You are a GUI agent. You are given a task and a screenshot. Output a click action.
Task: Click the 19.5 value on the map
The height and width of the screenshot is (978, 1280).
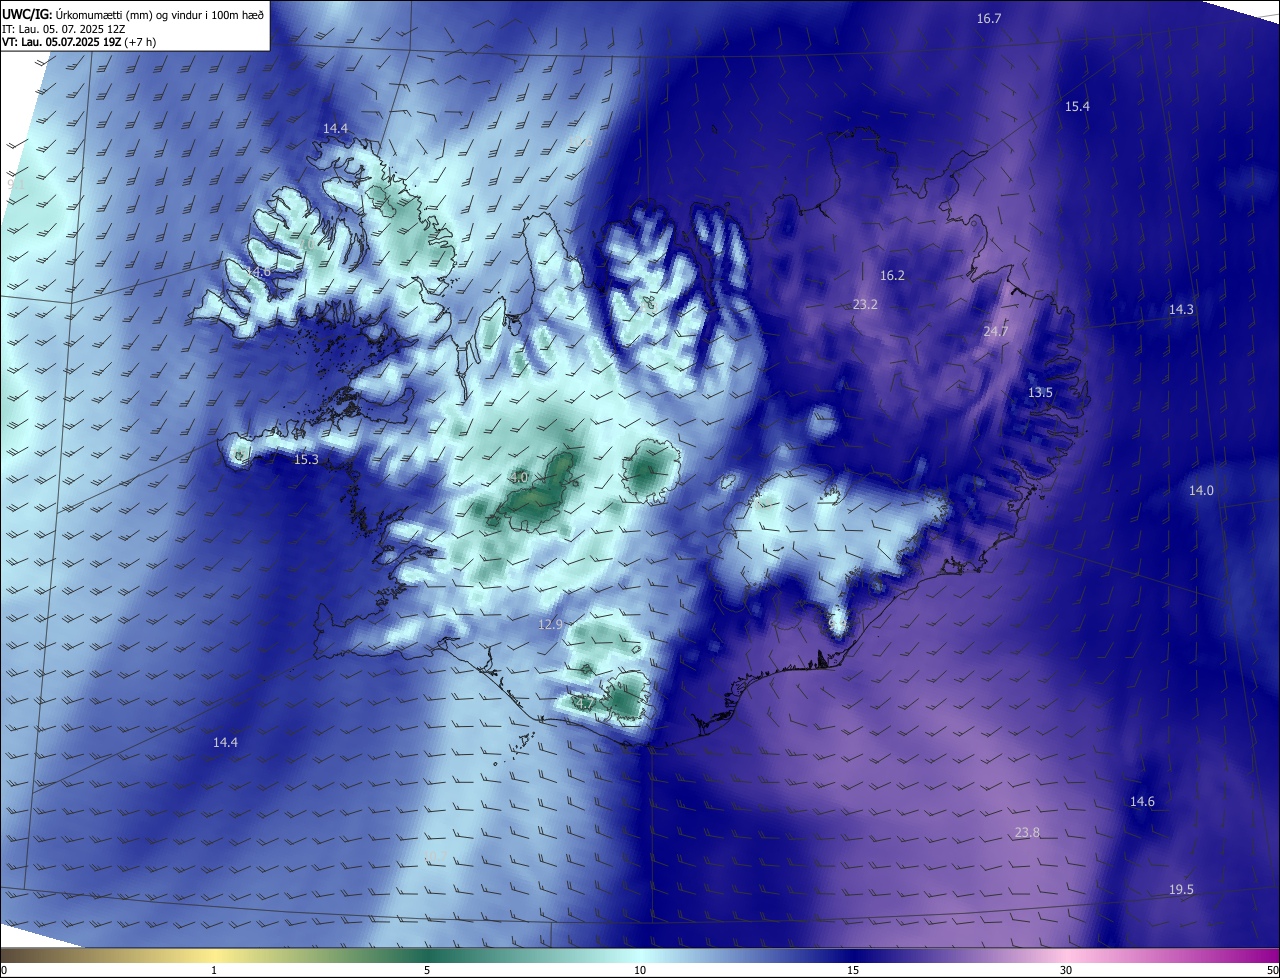pyautogui.click(x=1181, y=890)
